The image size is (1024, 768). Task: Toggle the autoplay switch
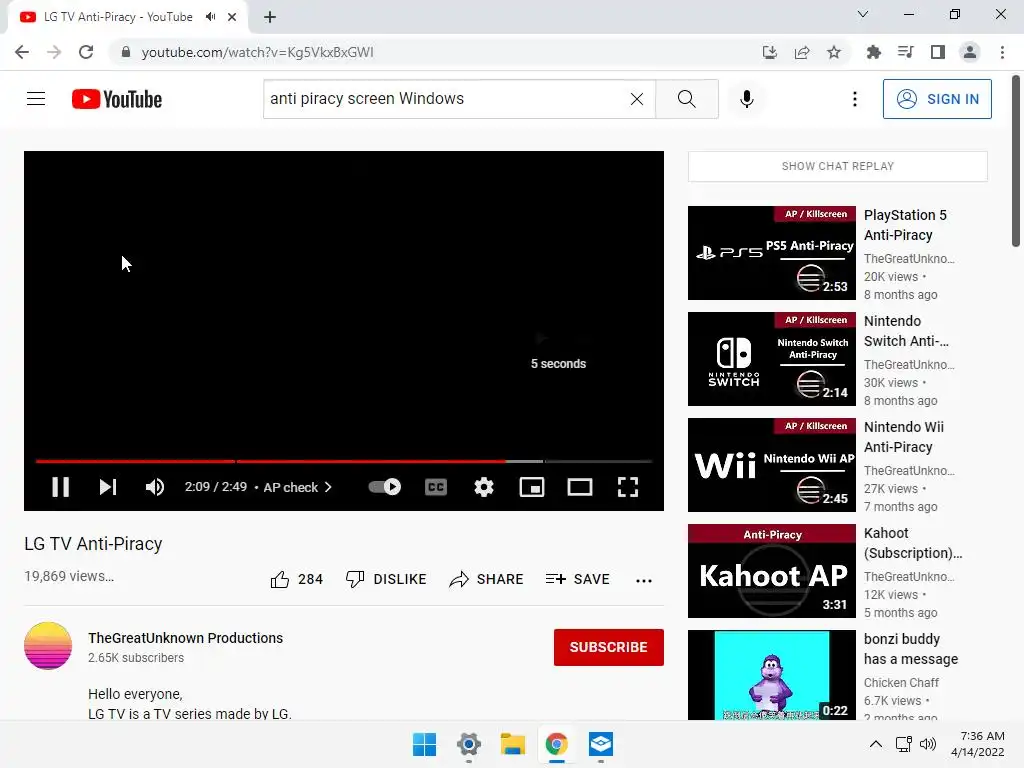tap(385, 487)
